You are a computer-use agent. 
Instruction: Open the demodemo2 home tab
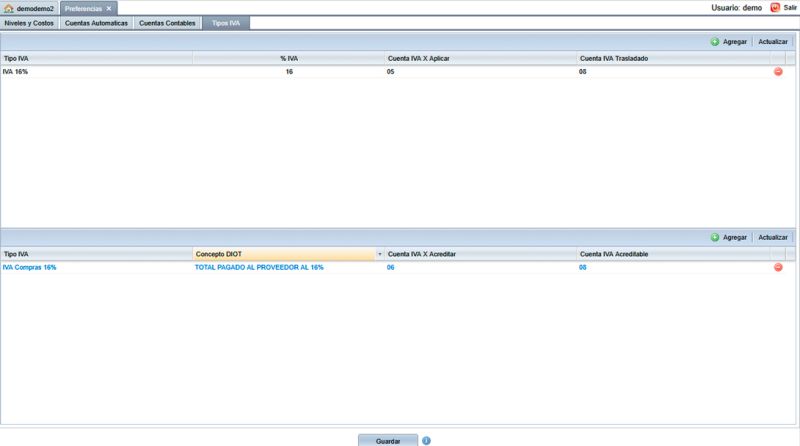pos(30,8)
